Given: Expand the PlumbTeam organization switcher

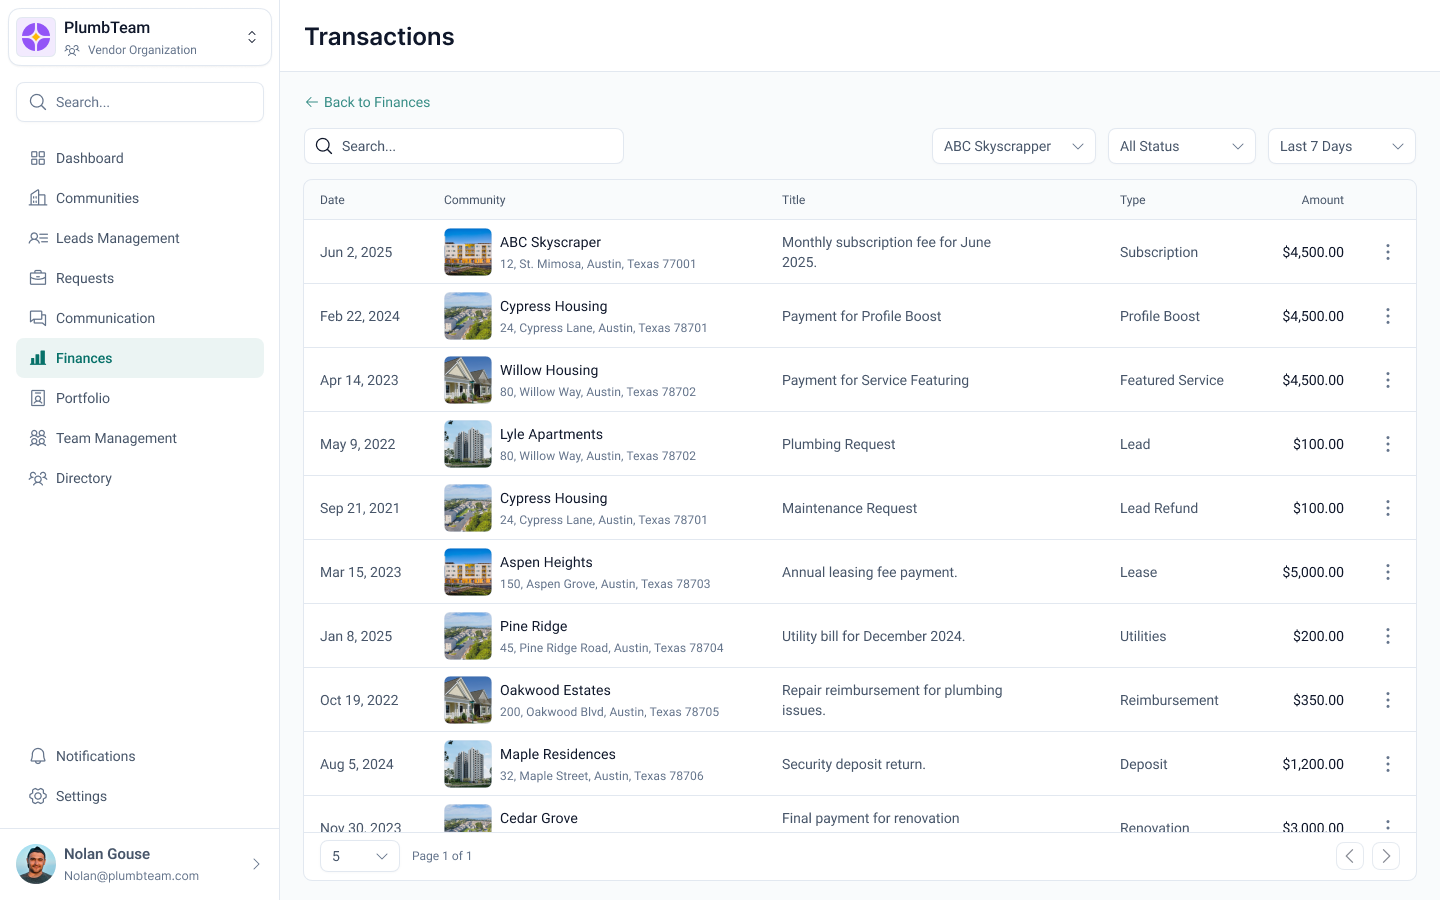Looking at the screenshot, I should [252, 37].
